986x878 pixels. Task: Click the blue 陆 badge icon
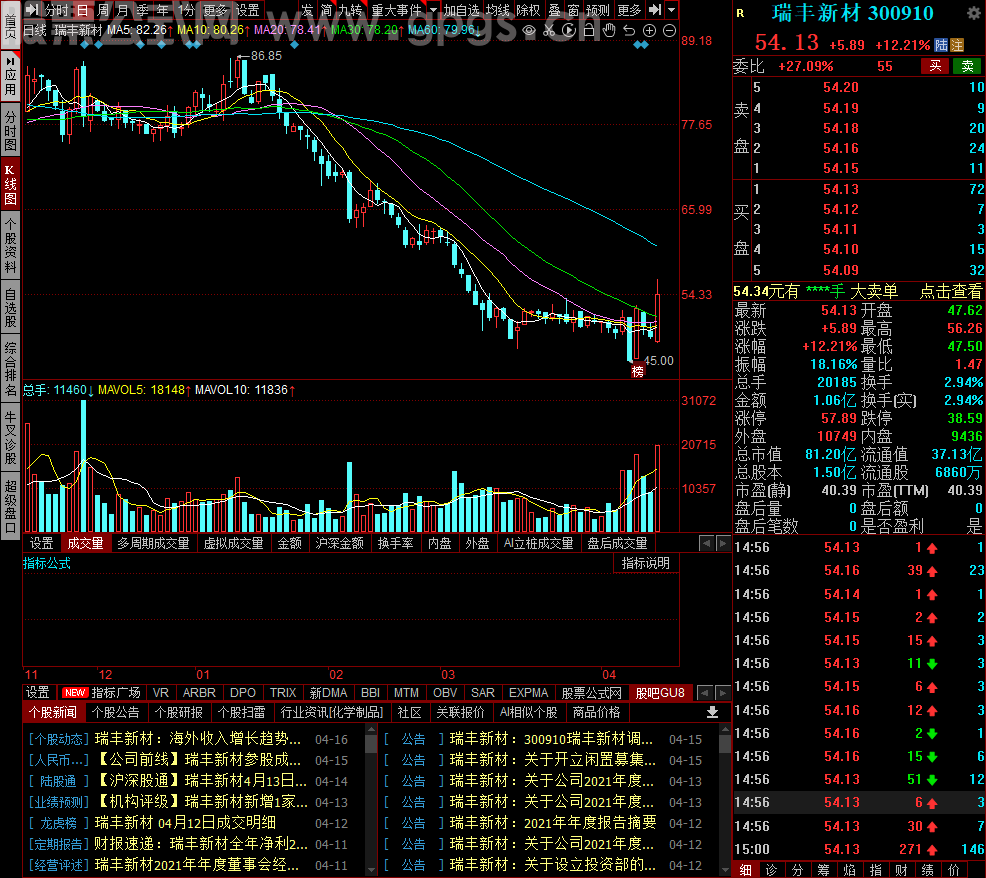941,45
